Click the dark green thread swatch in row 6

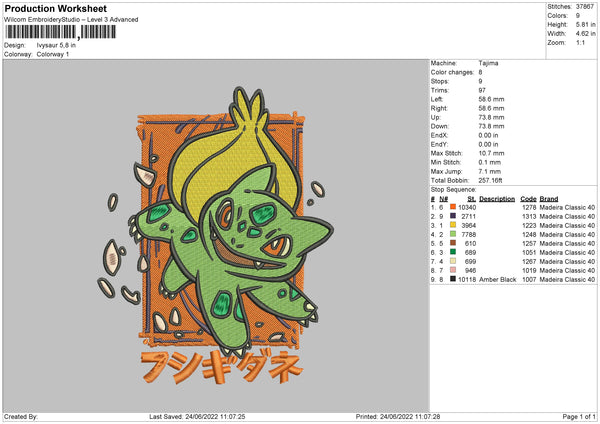pyautogui.click(x=453, y=252)
